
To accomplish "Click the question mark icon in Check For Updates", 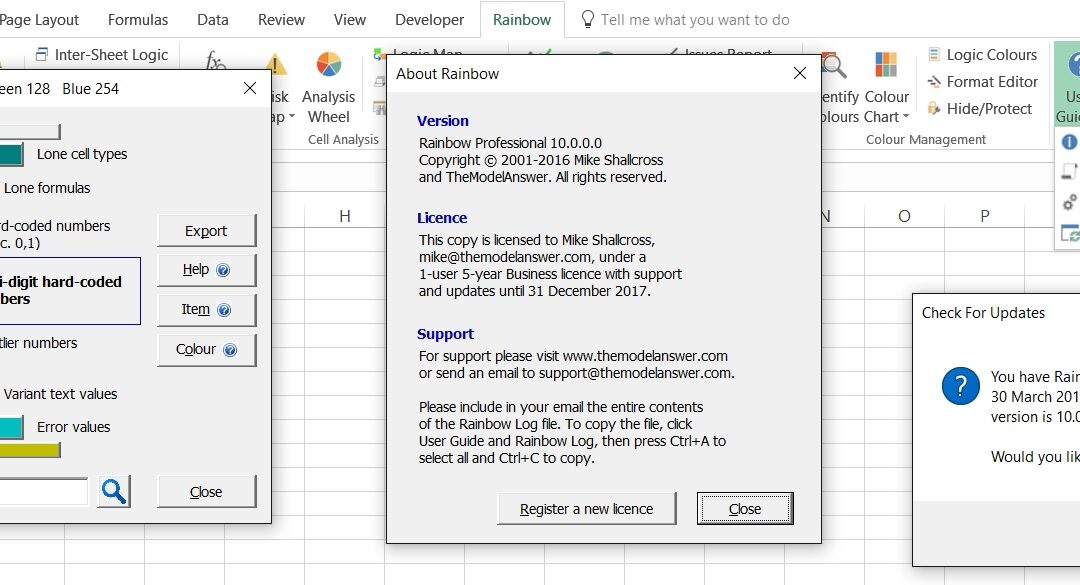I will click(960, 386).
